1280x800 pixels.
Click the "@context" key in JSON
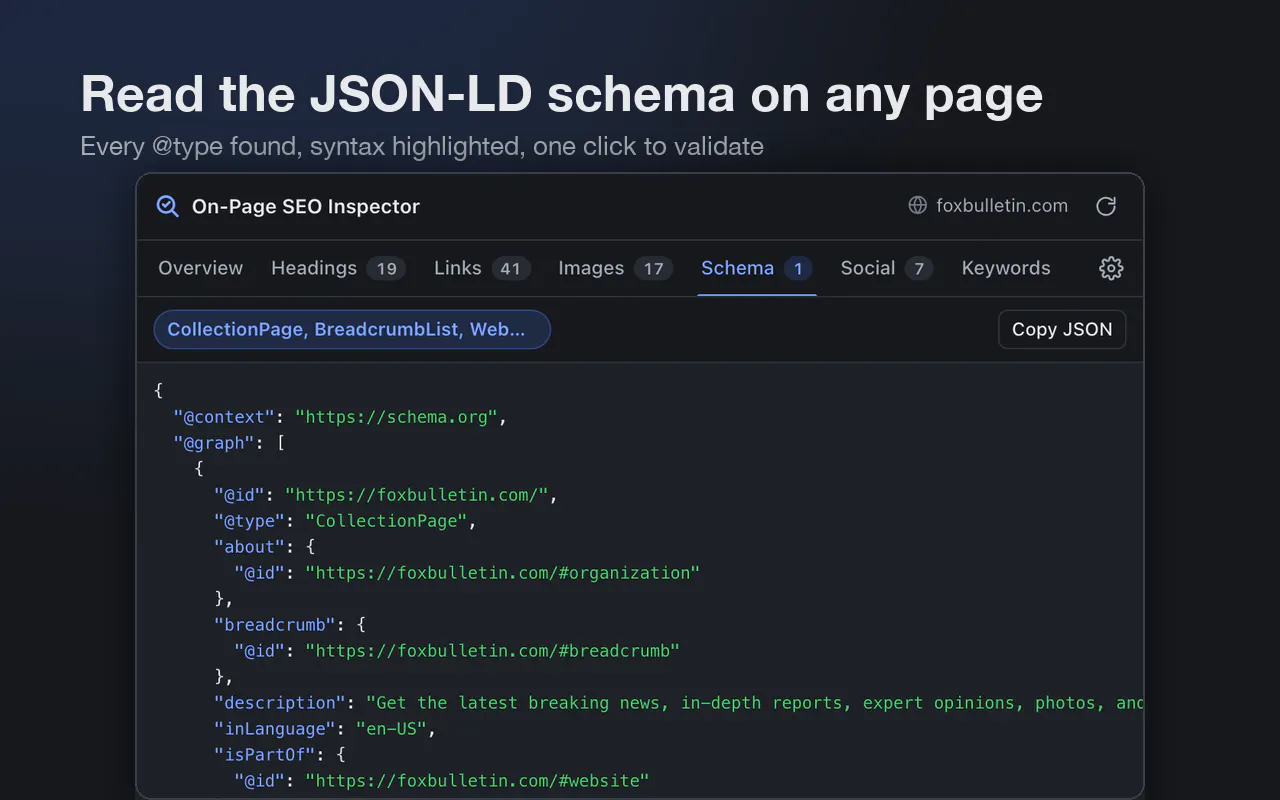224,417
